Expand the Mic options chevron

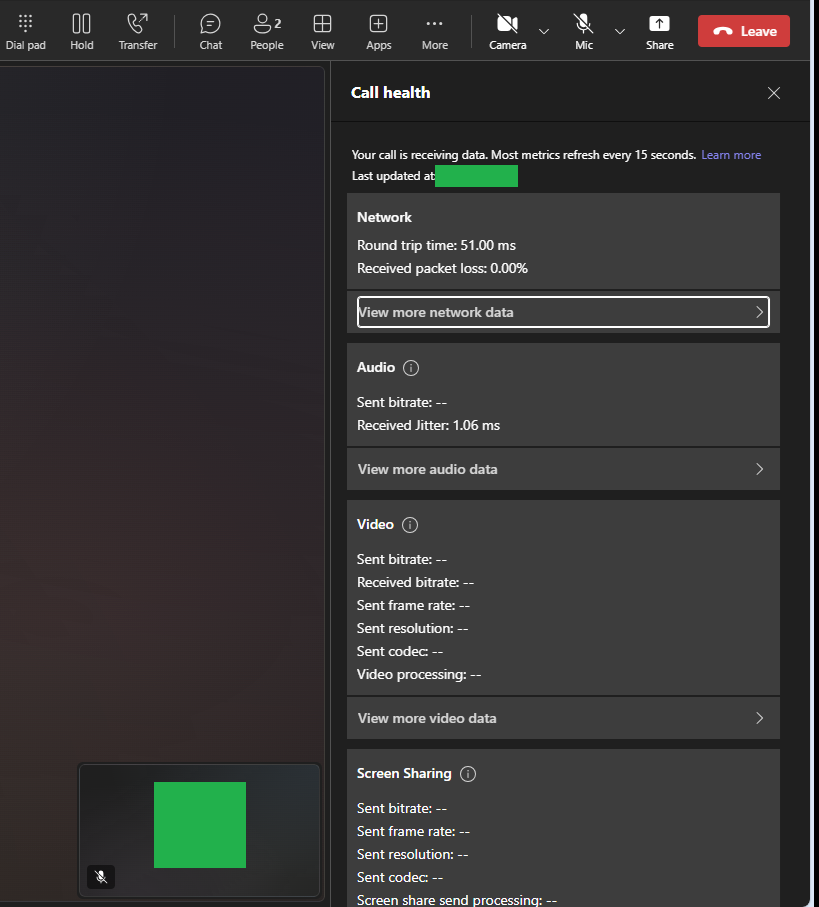pyautogui.click(x=619, y=31)
